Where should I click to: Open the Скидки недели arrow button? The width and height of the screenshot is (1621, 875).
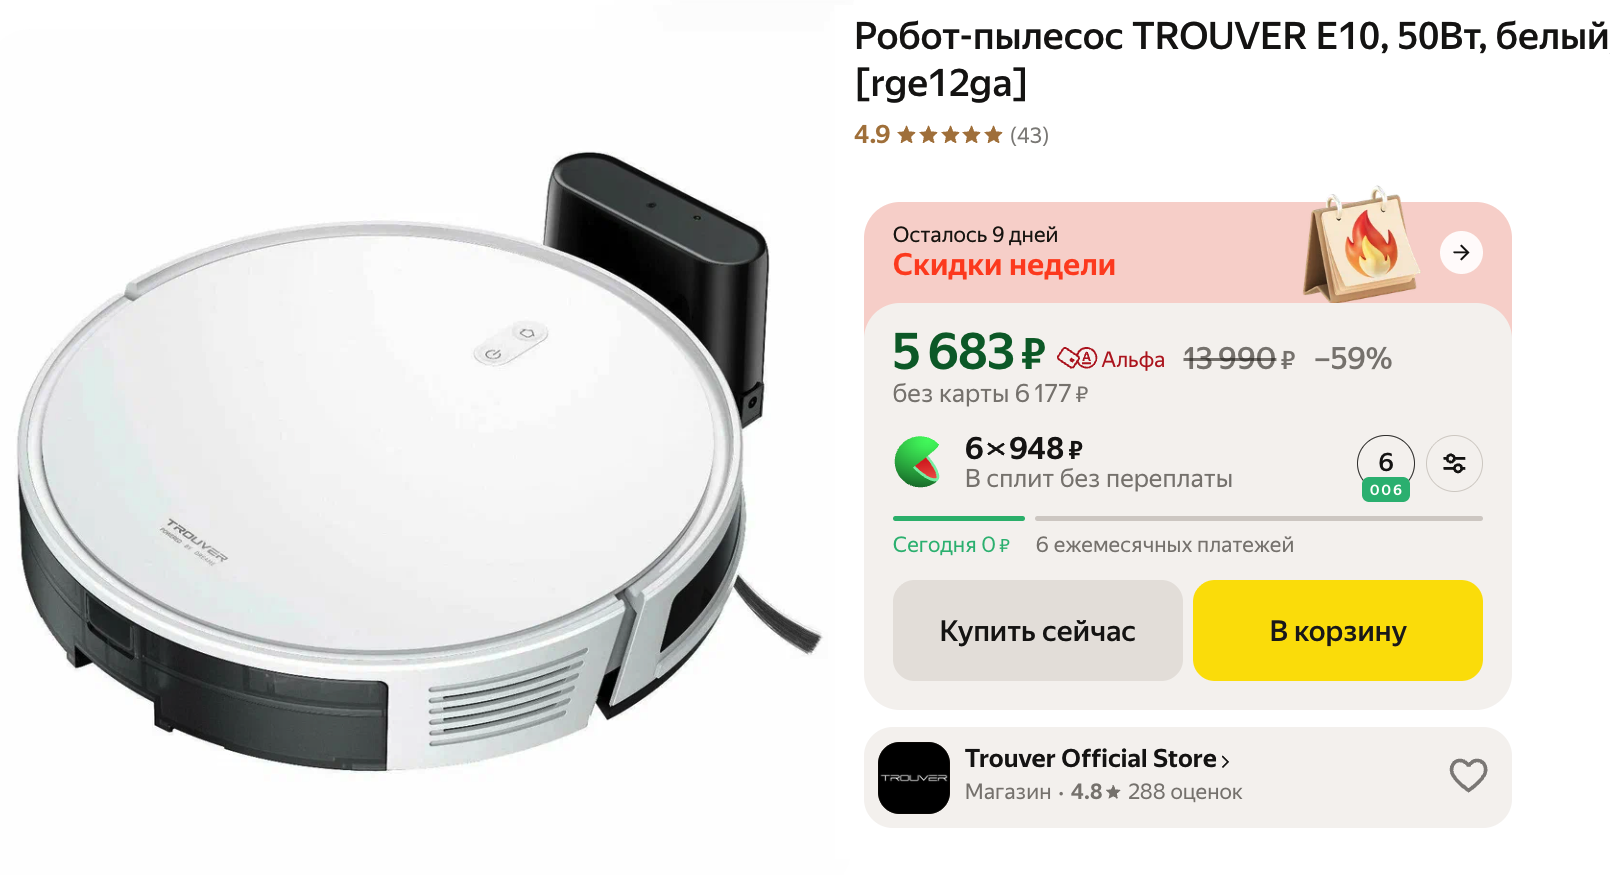[x=1461, y=252]
